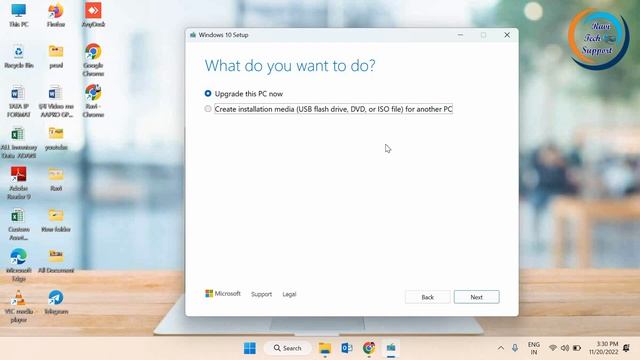Choose the Create installation media radio button
This screenshot has width=640, height=360.
(x=208, y=109)
